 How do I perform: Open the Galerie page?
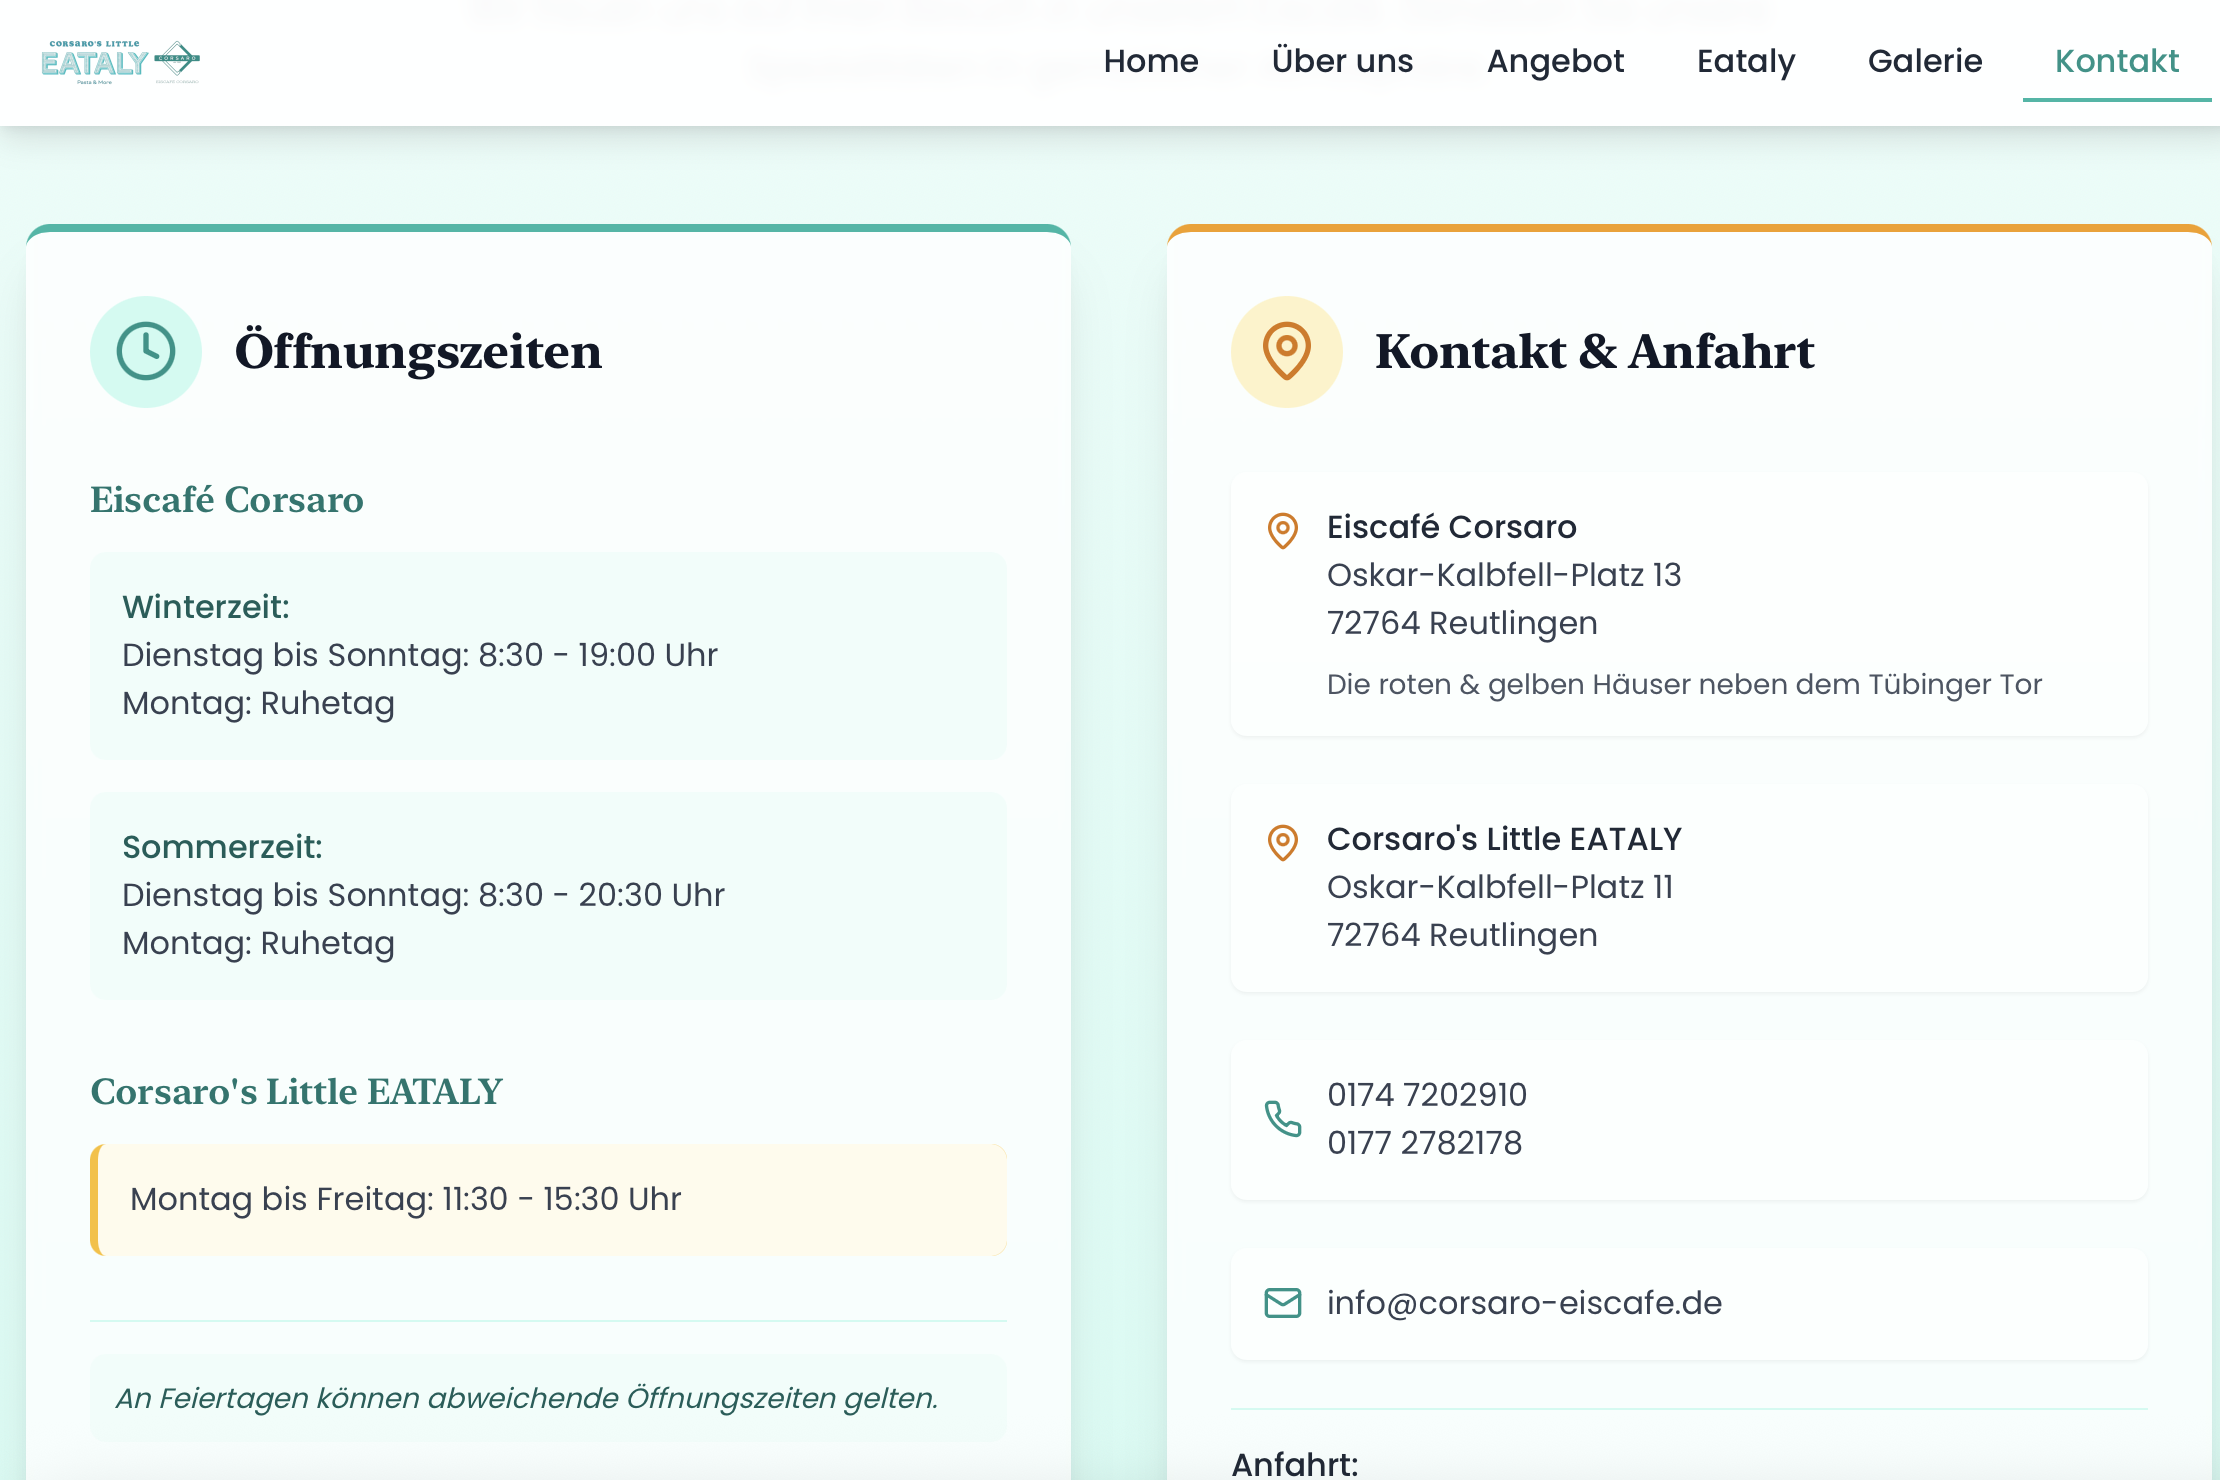tap(1925, 62)
